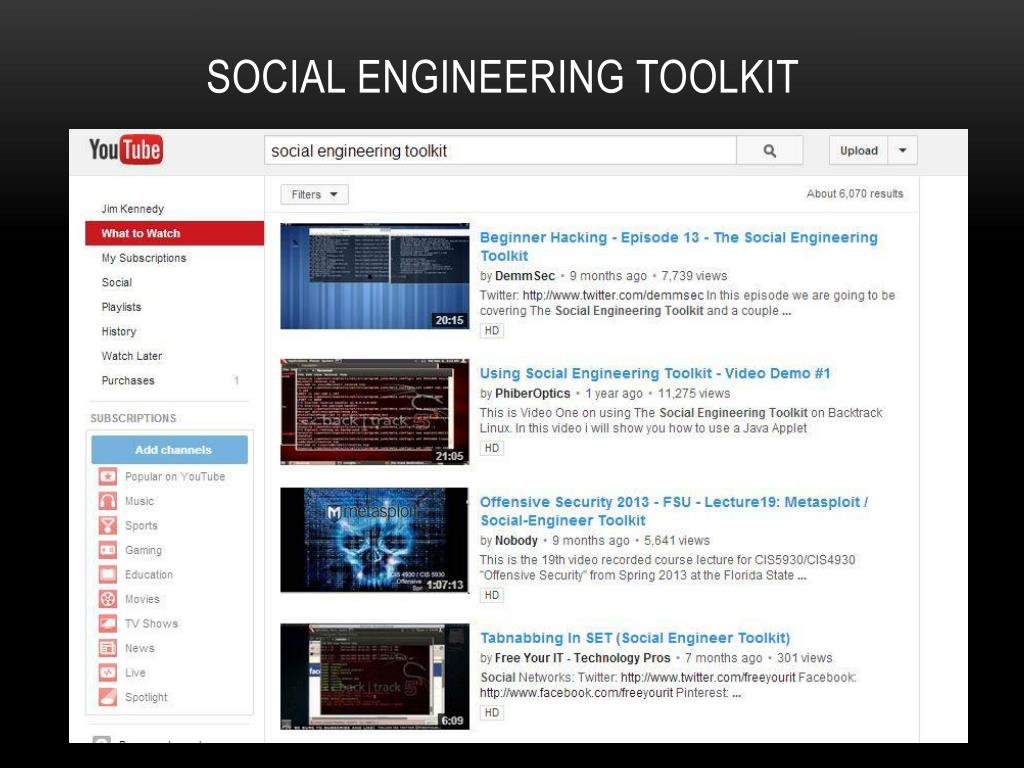Click the Sports subscription label
1024x768 pixels.
click(141, 526)
